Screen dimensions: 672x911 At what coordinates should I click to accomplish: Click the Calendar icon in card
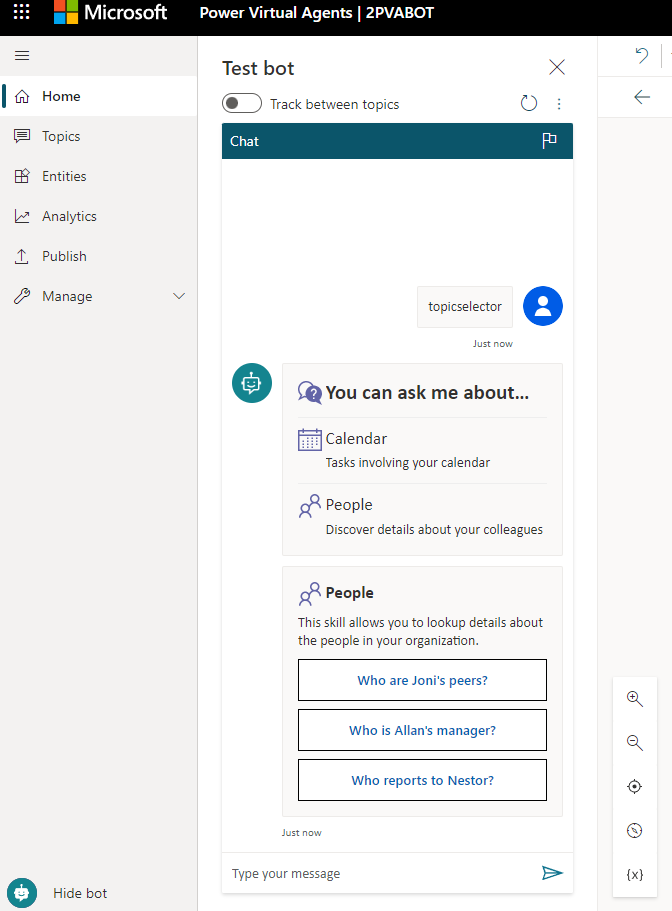(x=310, y=439)
